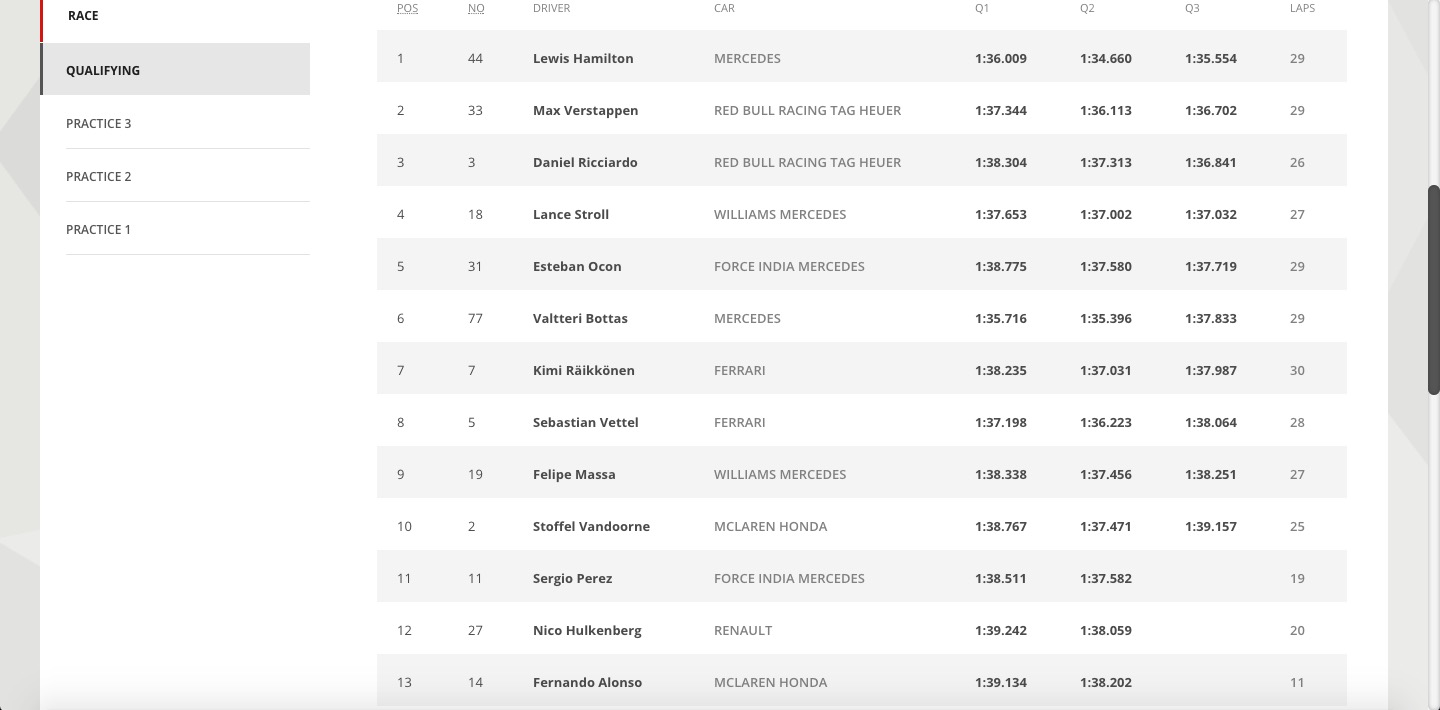Image resolution: width=1440 pixels, height=710 pixels.
Task: Open the PRACTICE 1 session page
Action: tap(98, 229)
